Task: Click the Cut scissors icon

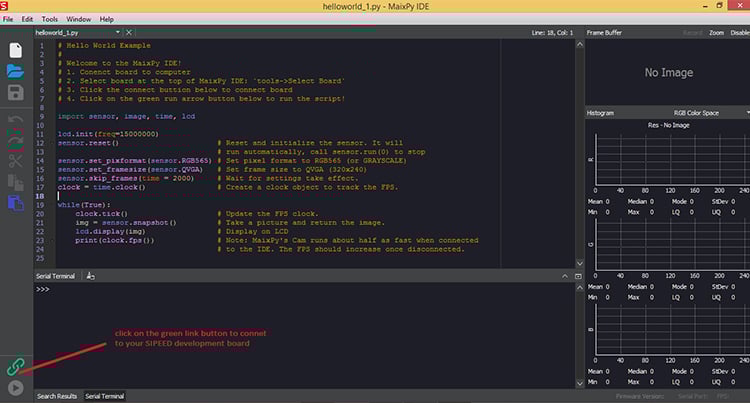Action: point(15,161)
